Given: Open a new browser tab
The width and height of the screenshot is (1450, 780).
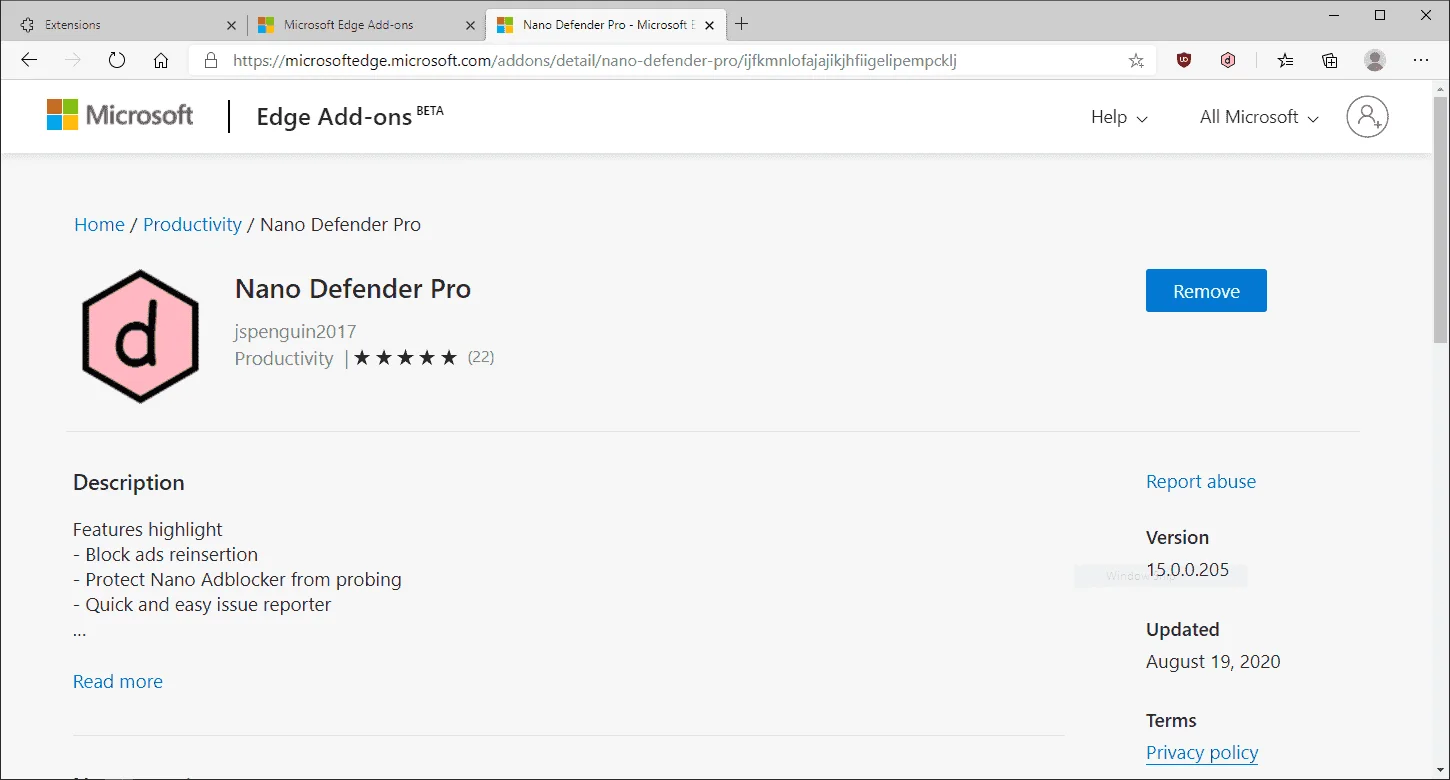Looking at the screenshot, I should 741,24.
